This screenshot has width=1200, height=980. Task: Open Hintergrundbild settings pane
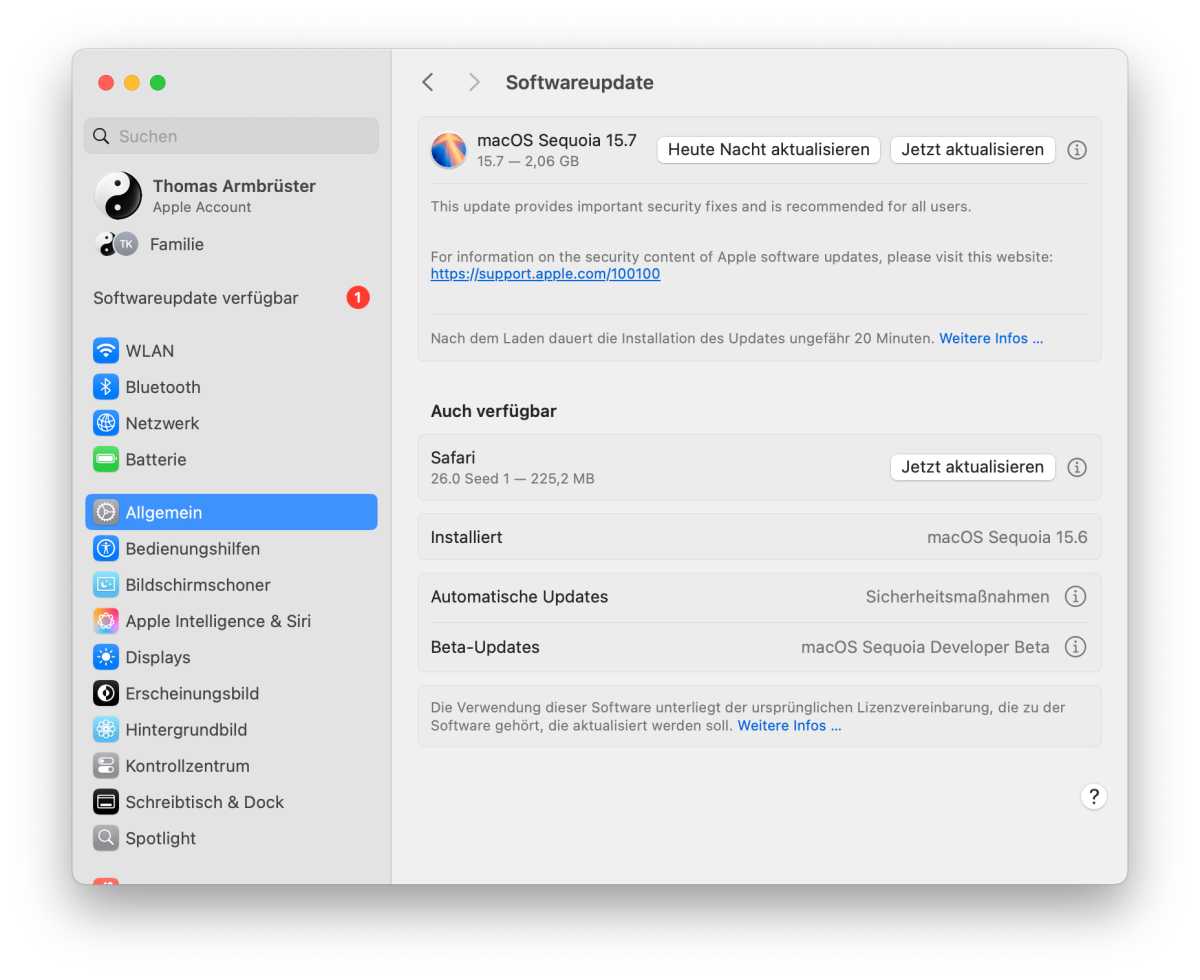(231, 729)
